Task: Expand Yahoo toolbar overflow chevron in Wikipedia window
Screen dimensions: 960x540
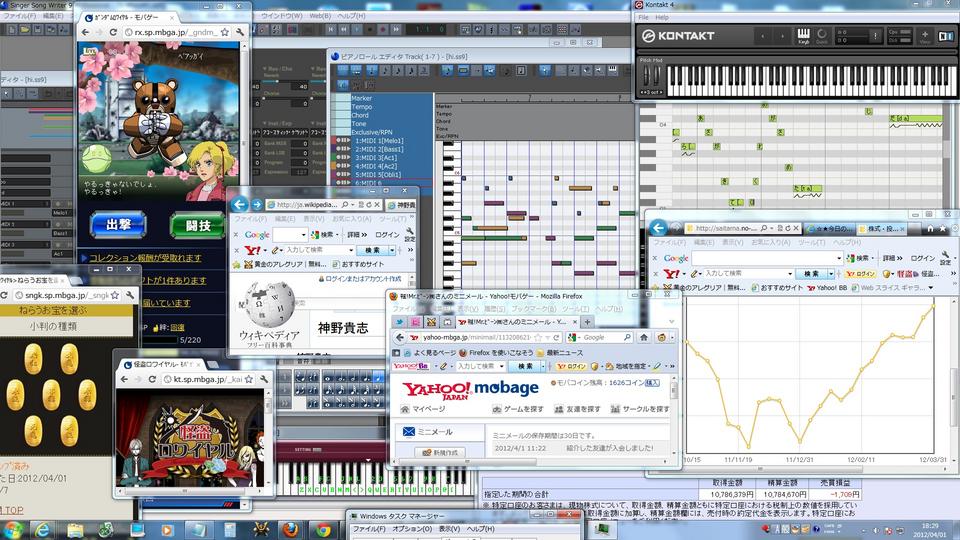Action: [x=410, y=250]
